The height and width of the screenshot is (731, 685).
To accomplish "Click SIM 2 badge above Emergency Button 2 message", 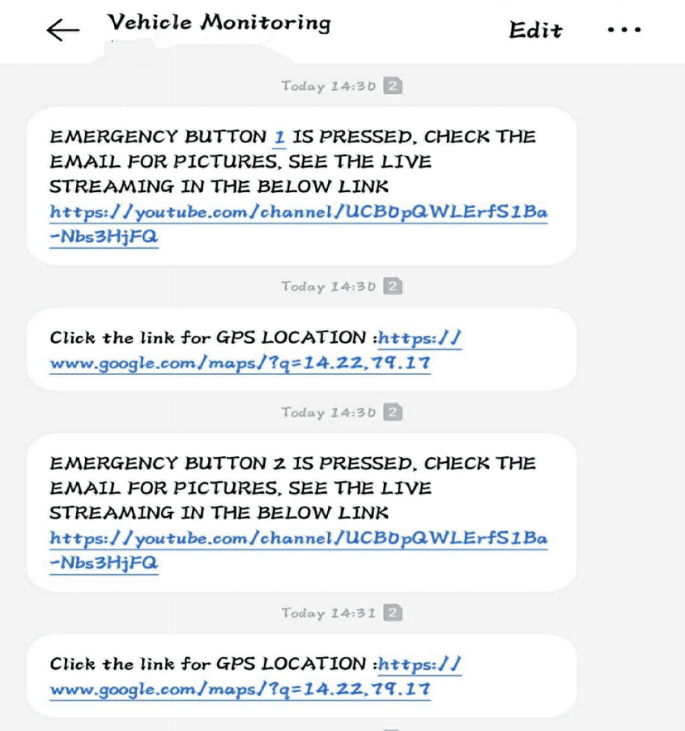I will point(395,413).
